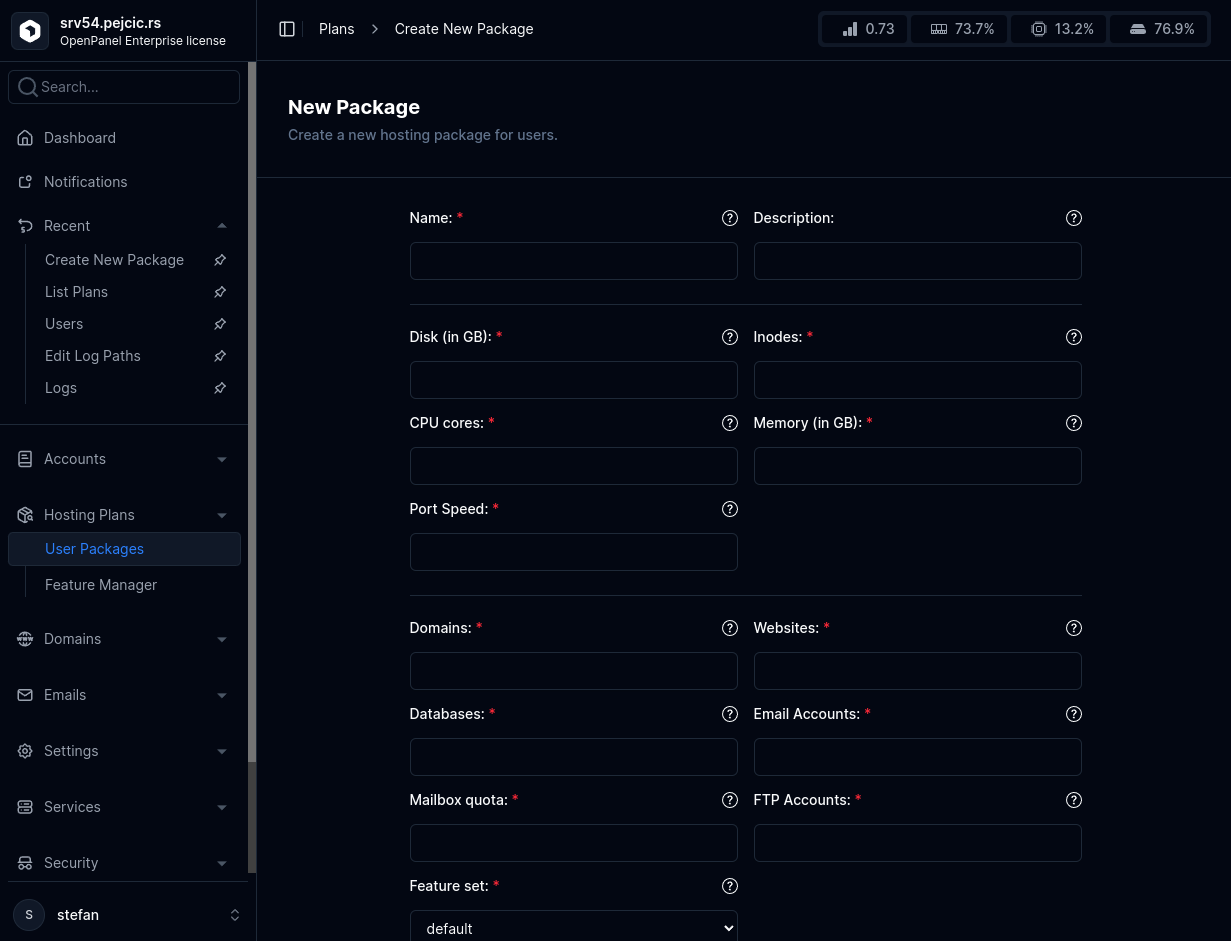Select the Dashboard home icon

click(x=25, y=137)
